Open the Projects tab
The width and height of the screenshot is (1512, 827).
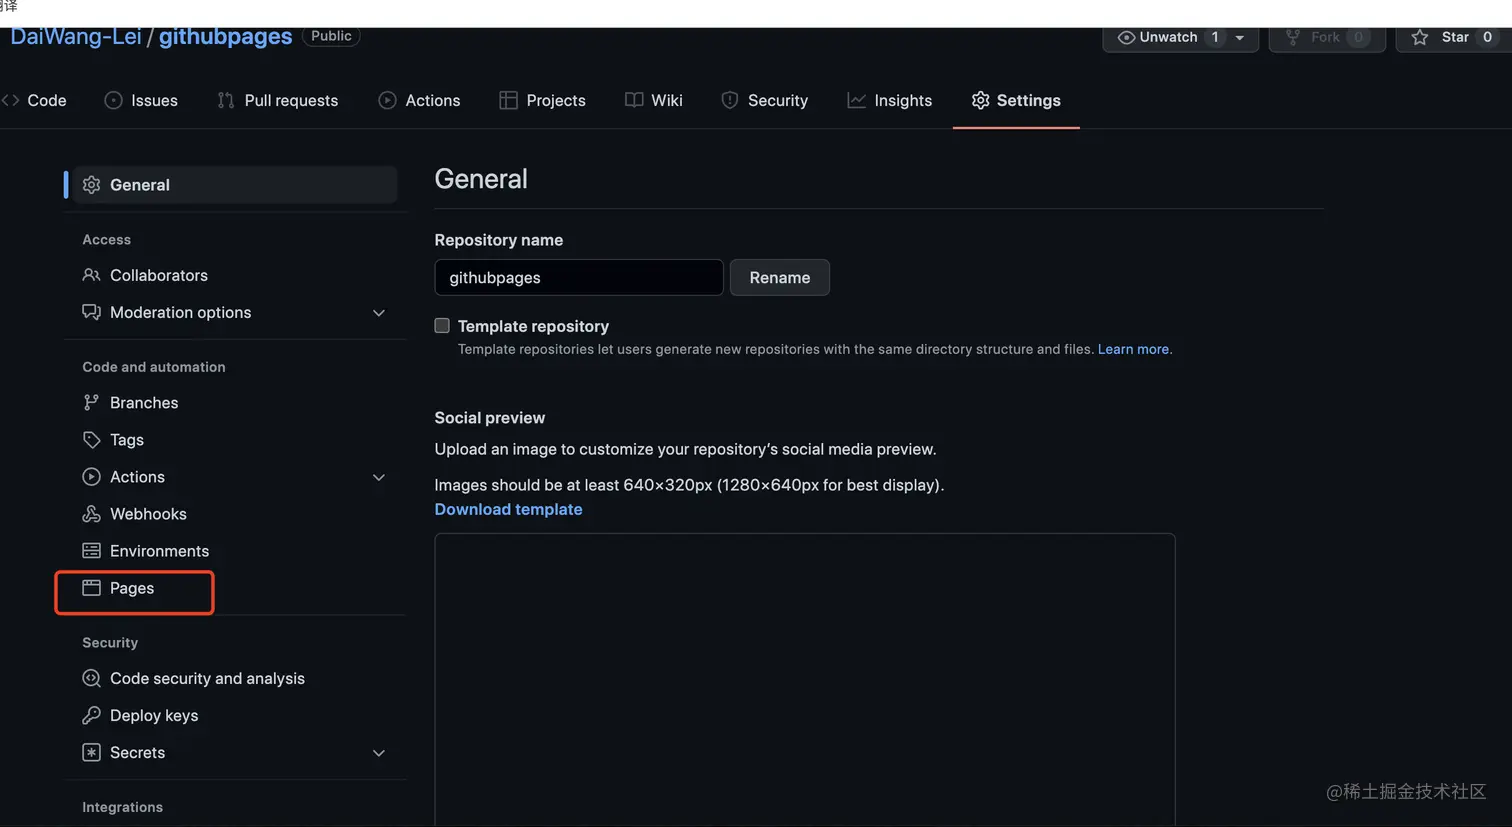click(x=543, y=100)
